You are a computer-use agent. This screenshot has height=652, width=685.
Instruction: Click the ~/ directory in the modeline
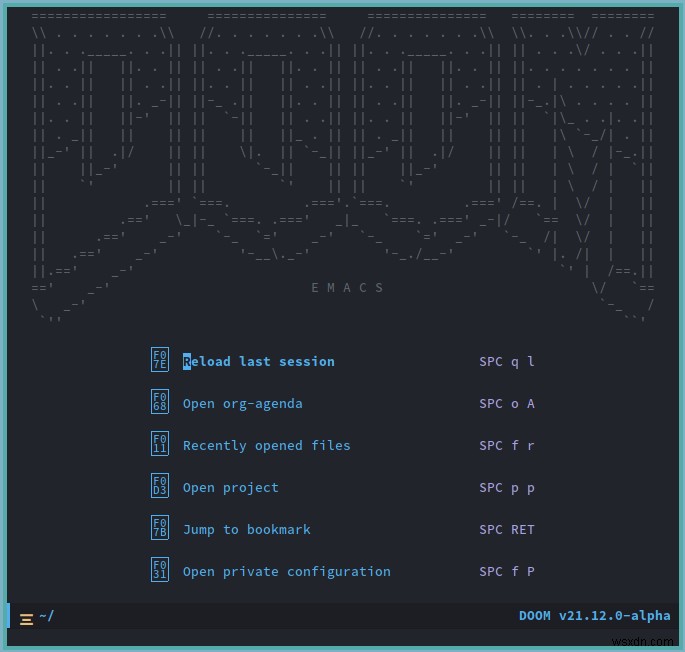point(47,616)
